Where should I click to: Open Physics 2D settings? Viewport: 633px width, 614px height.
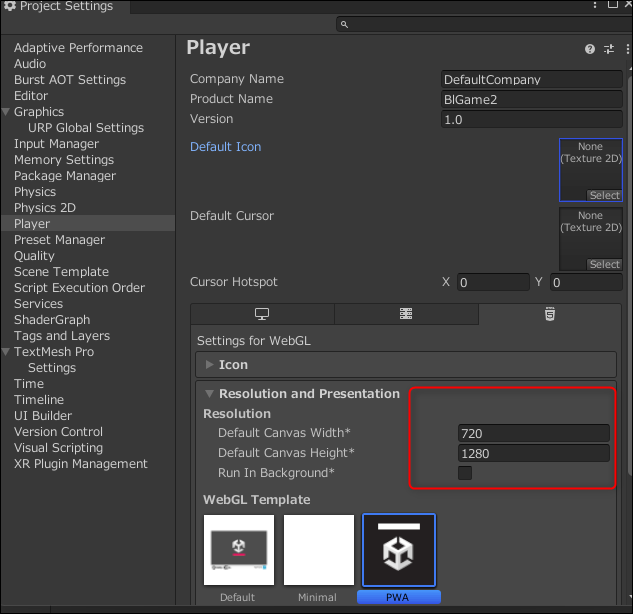45,208
